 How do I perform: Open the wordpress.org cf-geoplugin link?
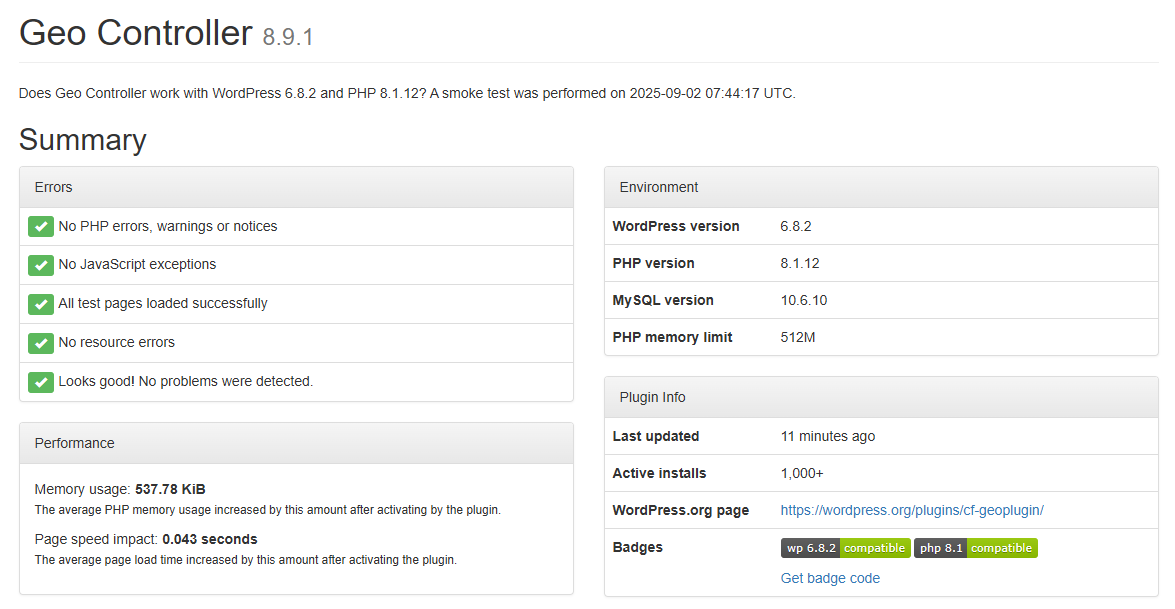coord(911,510)
